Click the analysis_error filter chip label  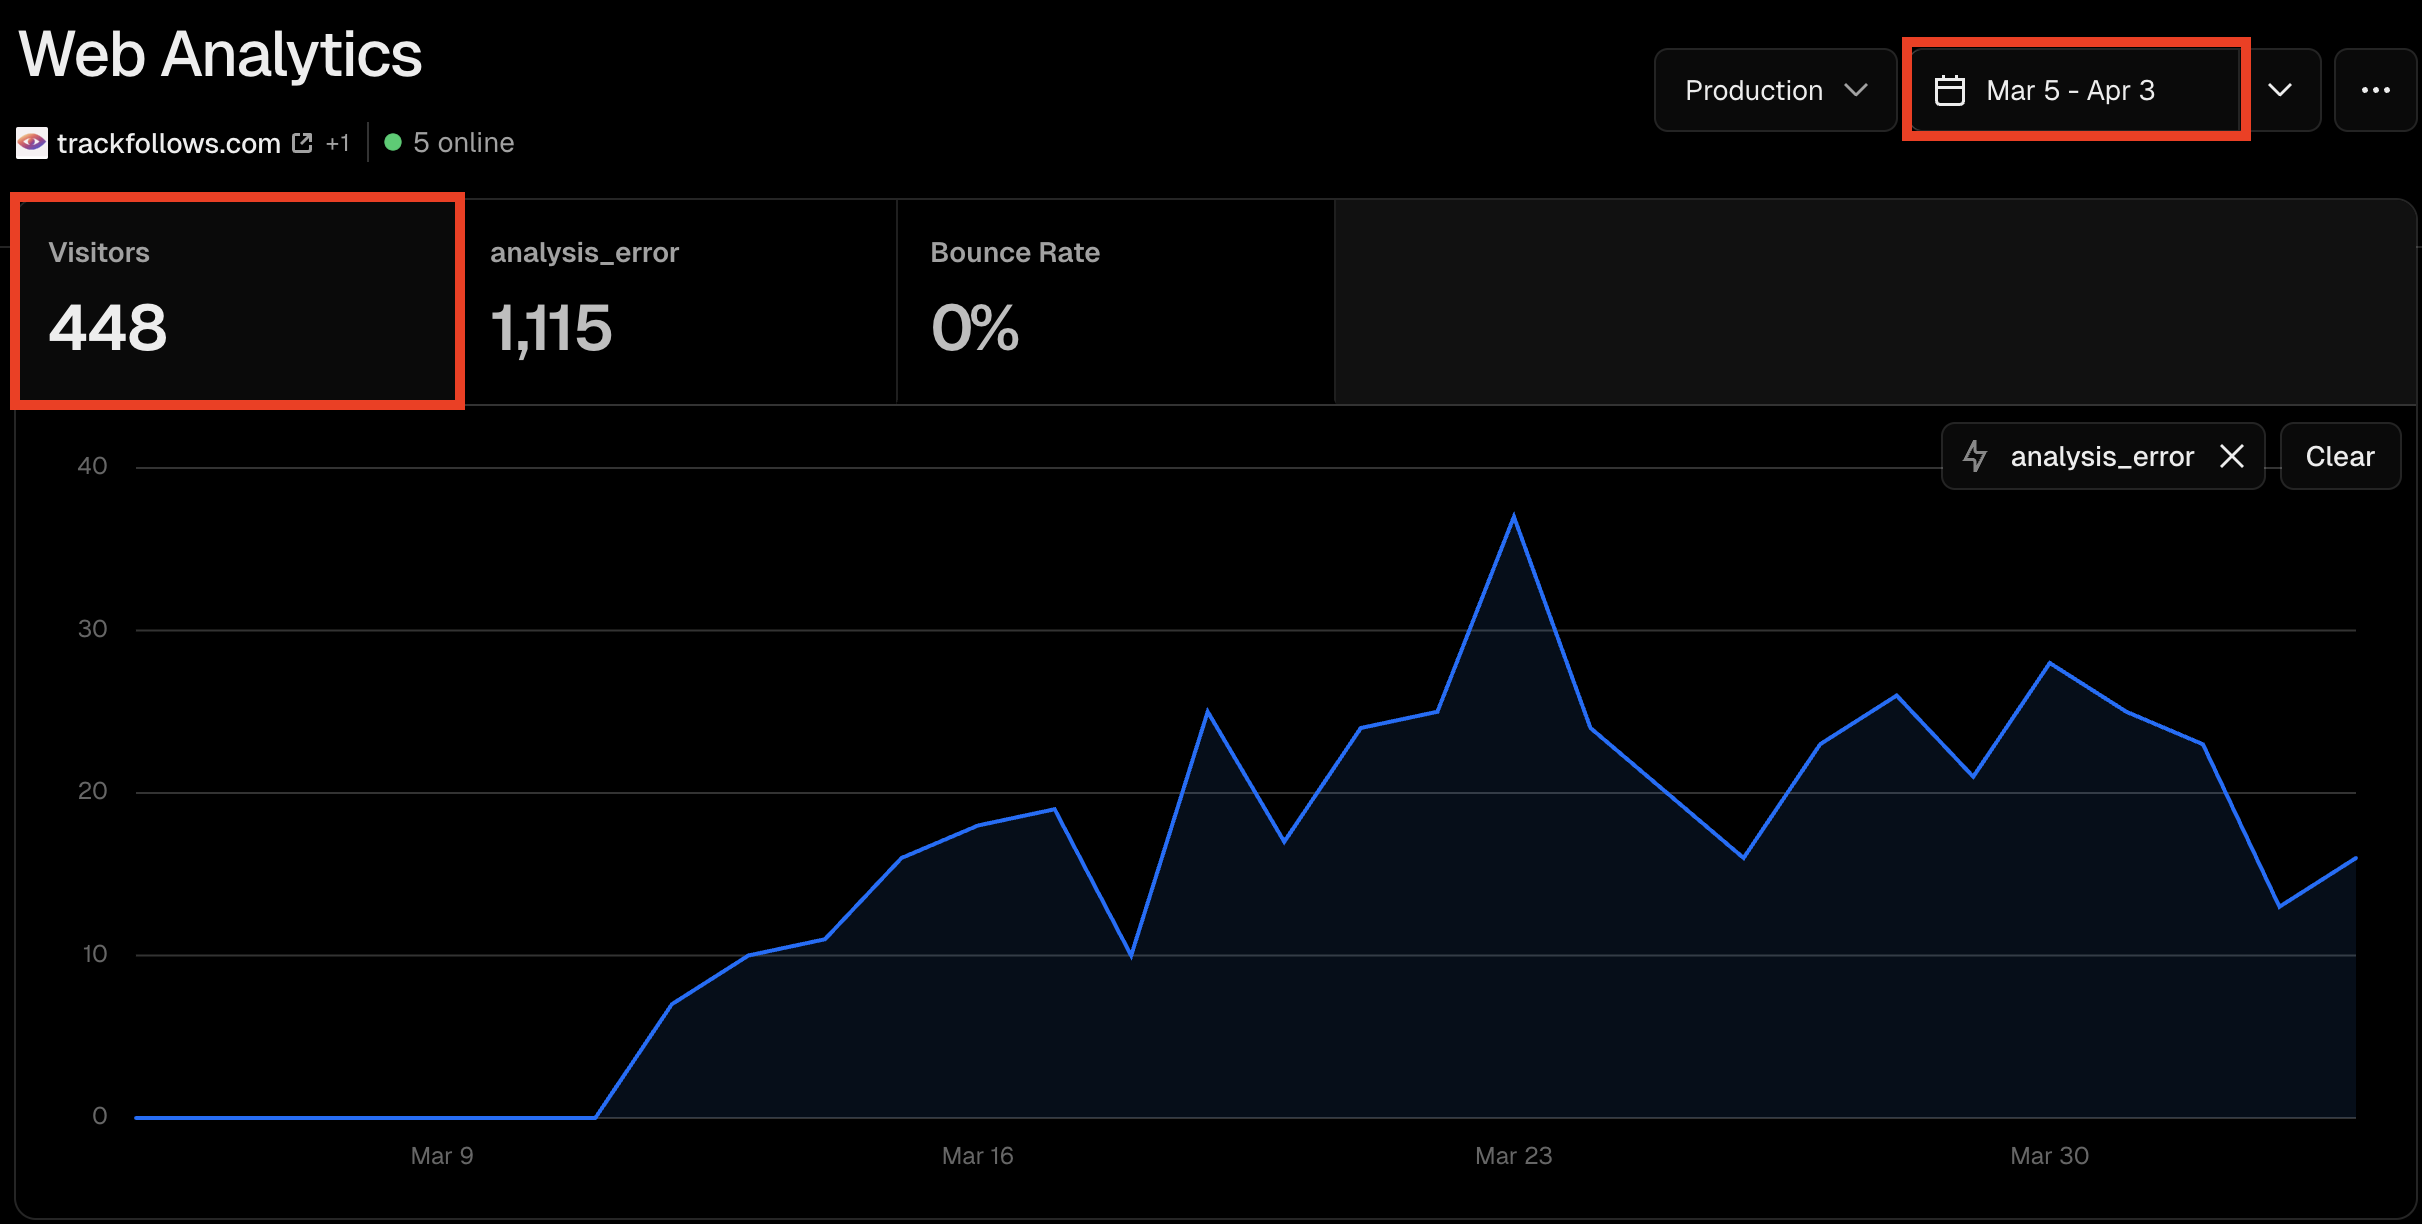coord(2102,456)
